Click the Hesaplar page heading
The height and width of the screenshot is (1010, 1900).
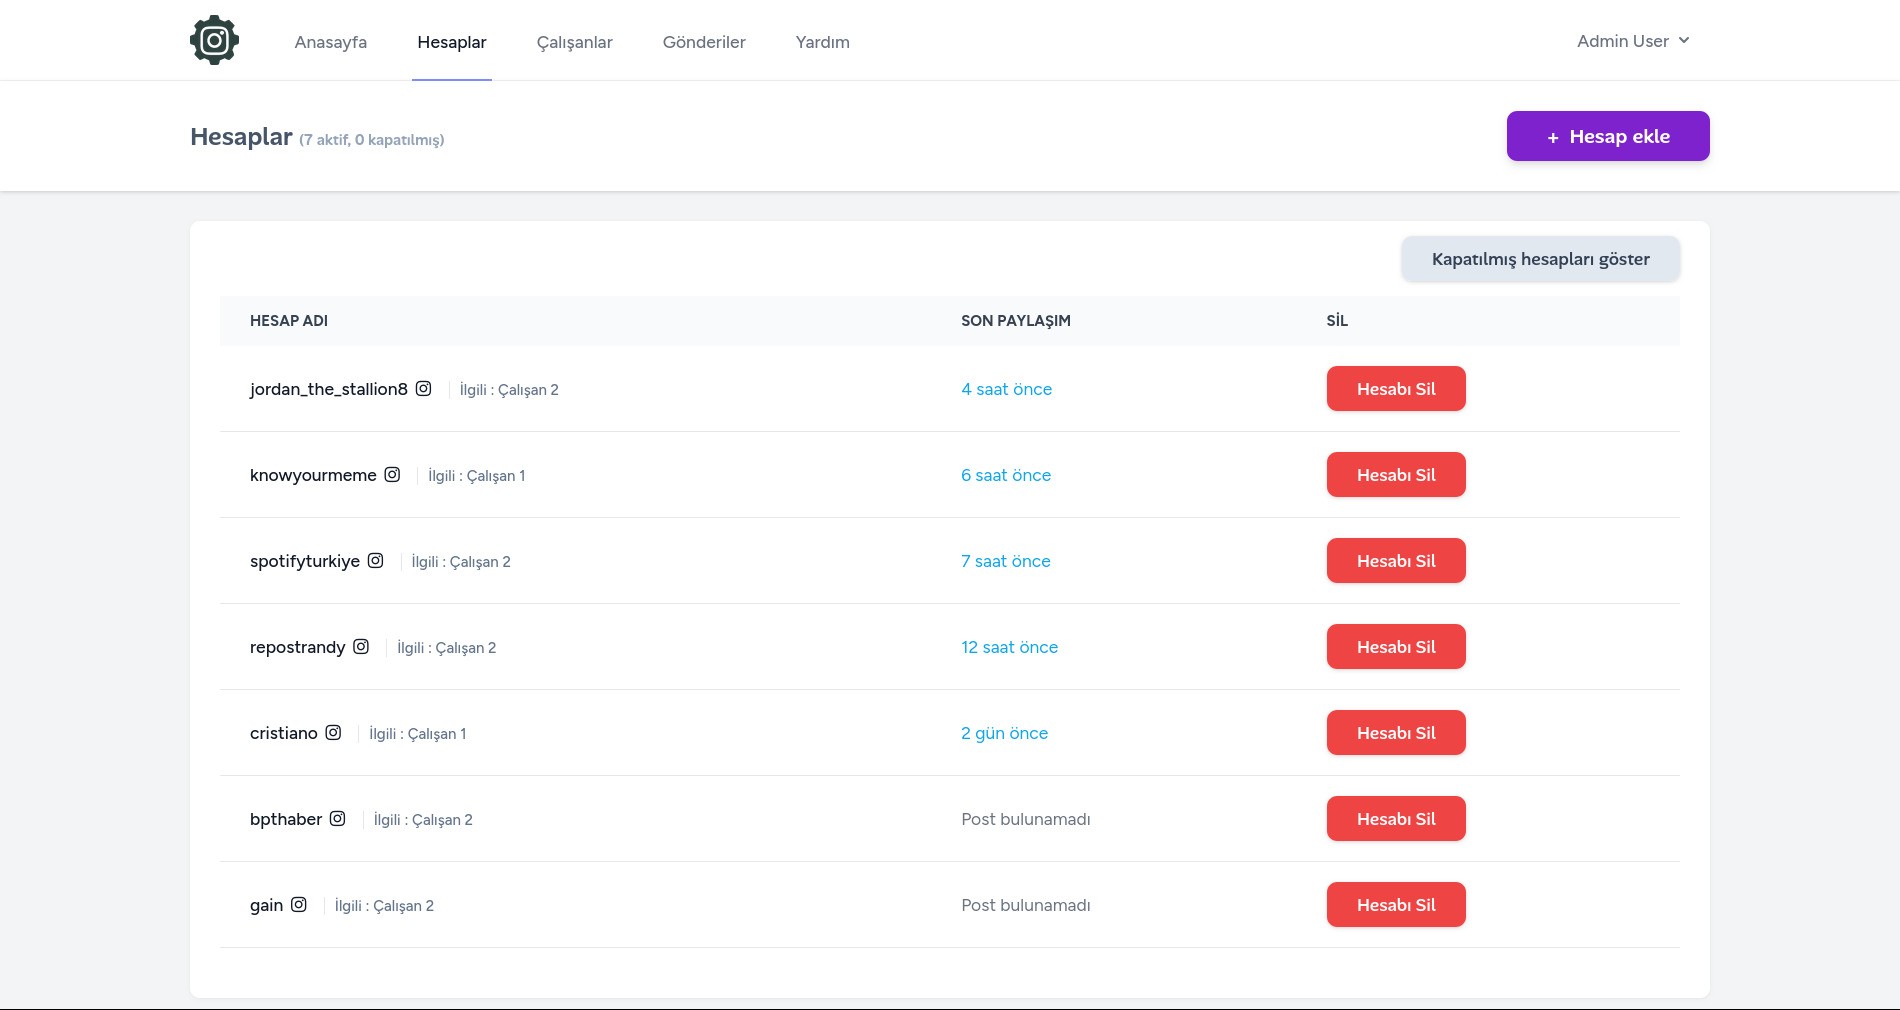pos(241,137)
